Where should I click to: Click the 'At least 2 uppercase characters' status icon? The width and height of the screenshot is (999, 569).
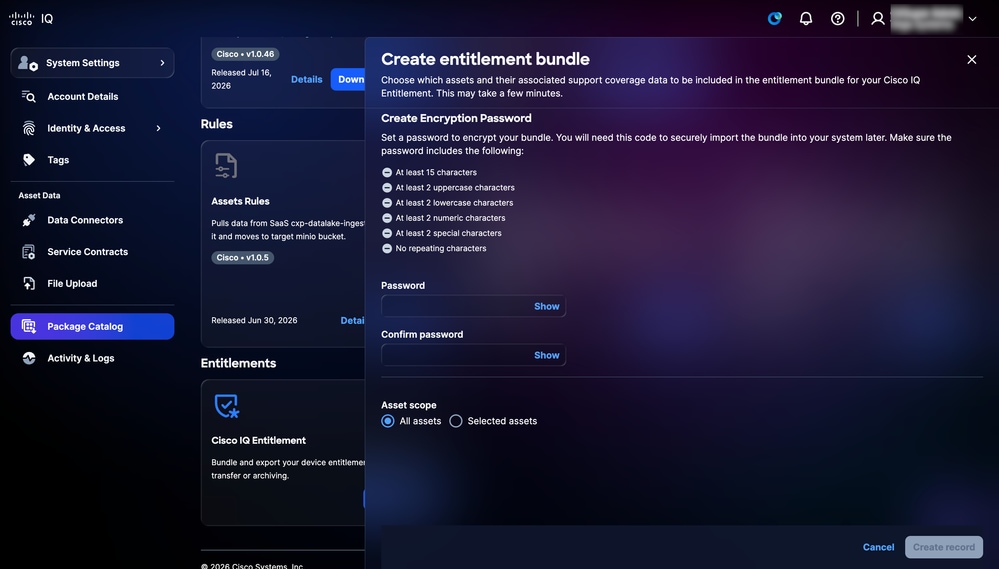[387, 188]
